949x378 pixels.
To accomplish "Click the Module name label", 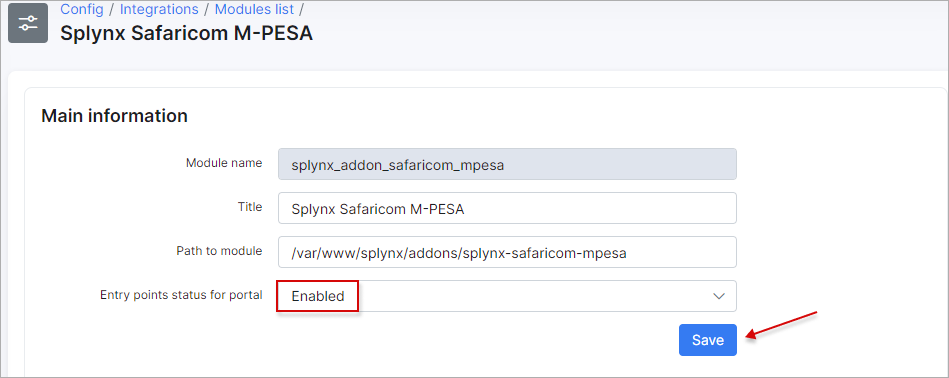I will tap(224, 163).
